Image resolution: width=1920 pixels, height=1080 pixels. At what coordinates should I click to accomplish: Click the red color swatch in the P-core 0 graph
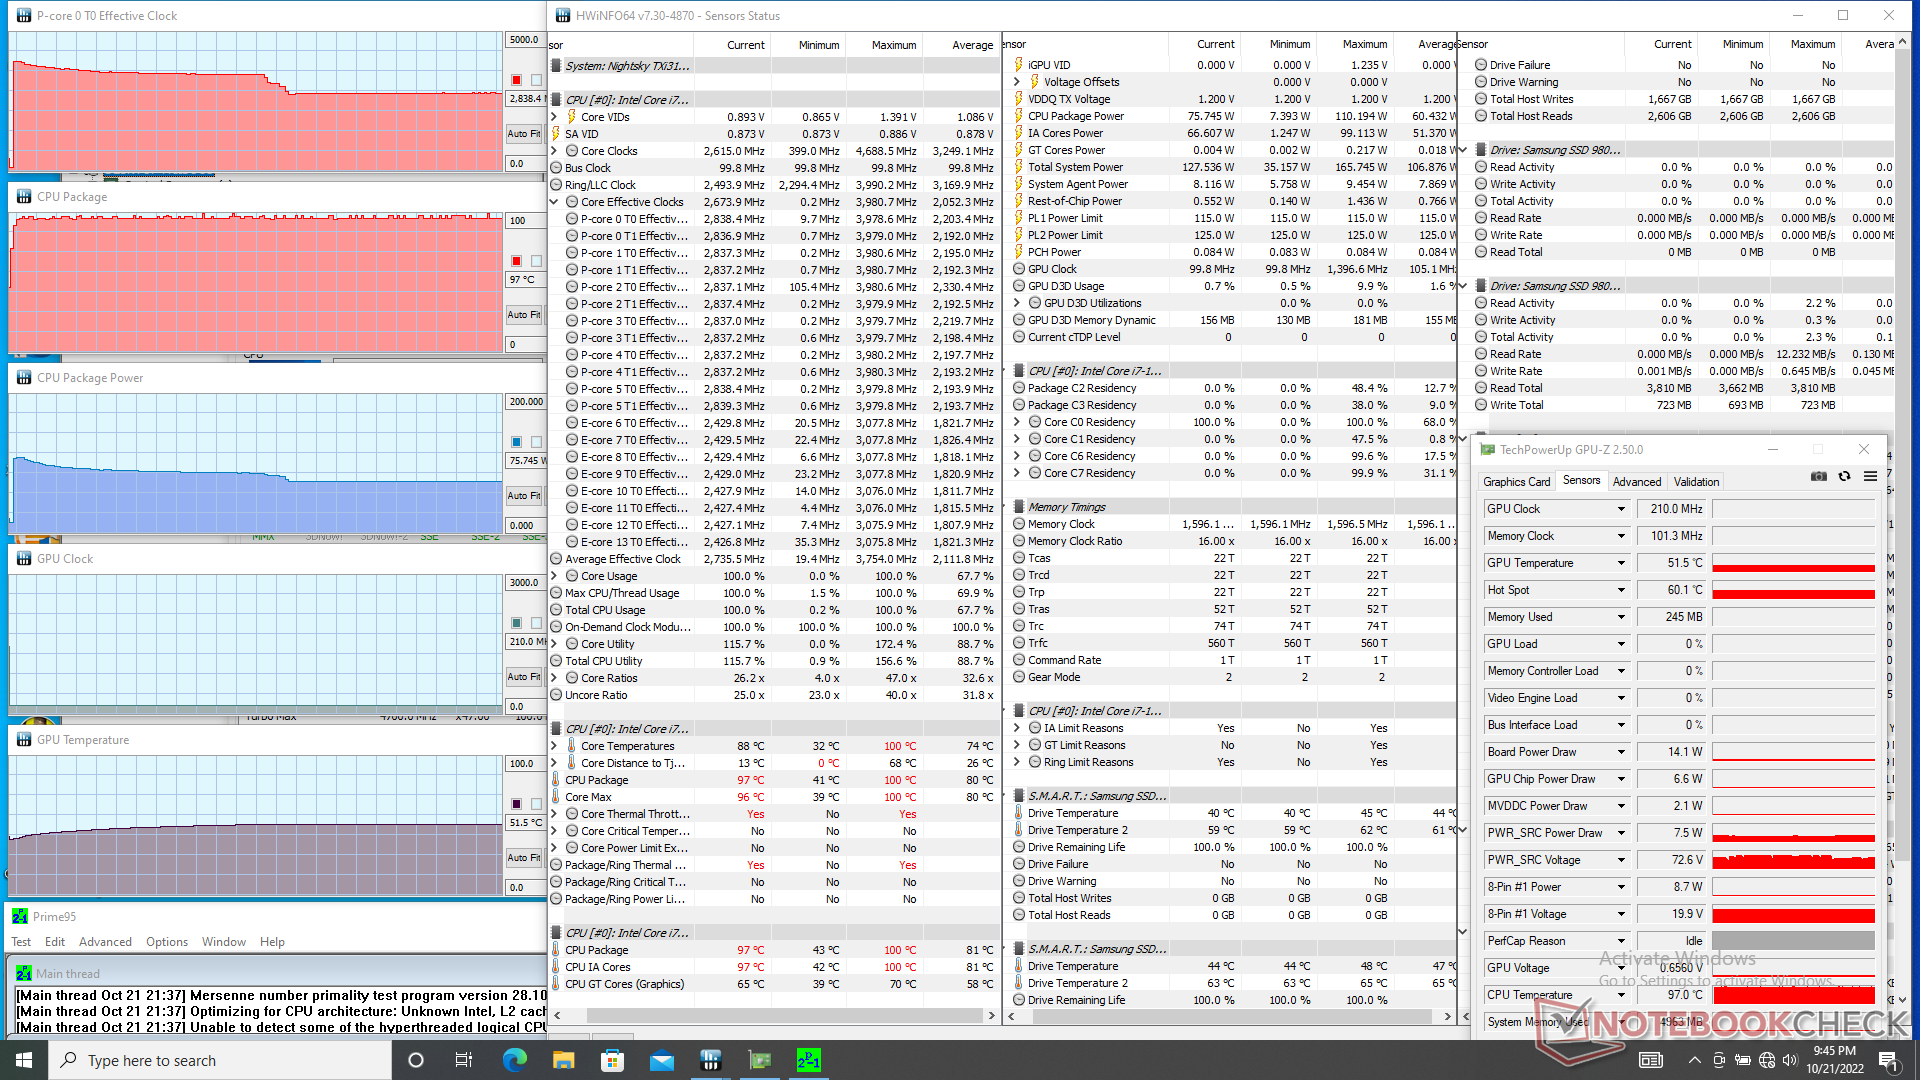coord(516,80)
